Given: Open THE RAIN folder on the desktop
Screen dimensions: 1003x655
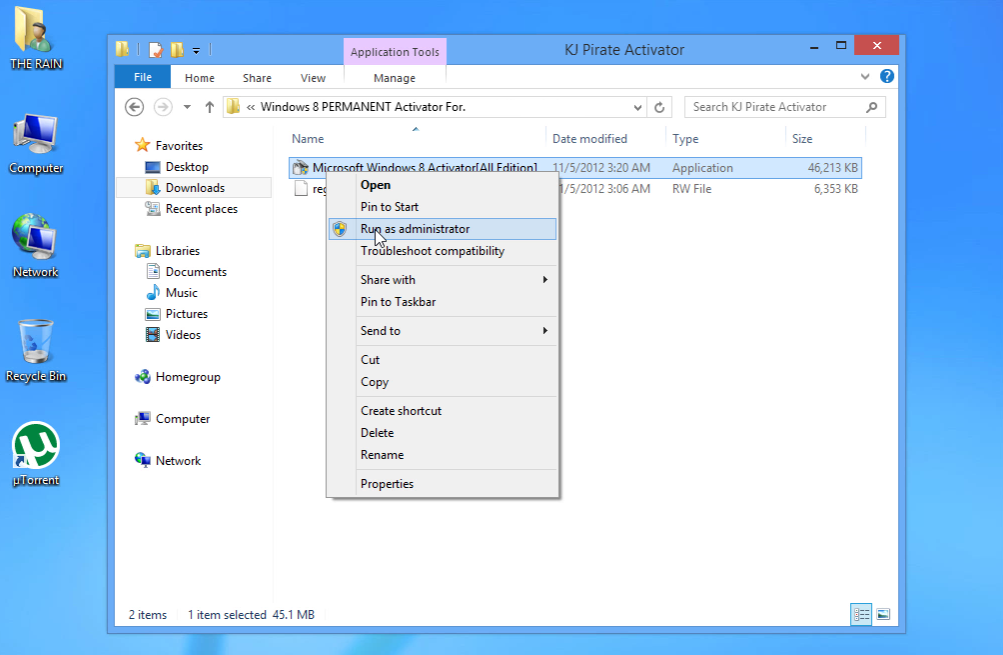Looking at the screenshot, I should [36, 38].
